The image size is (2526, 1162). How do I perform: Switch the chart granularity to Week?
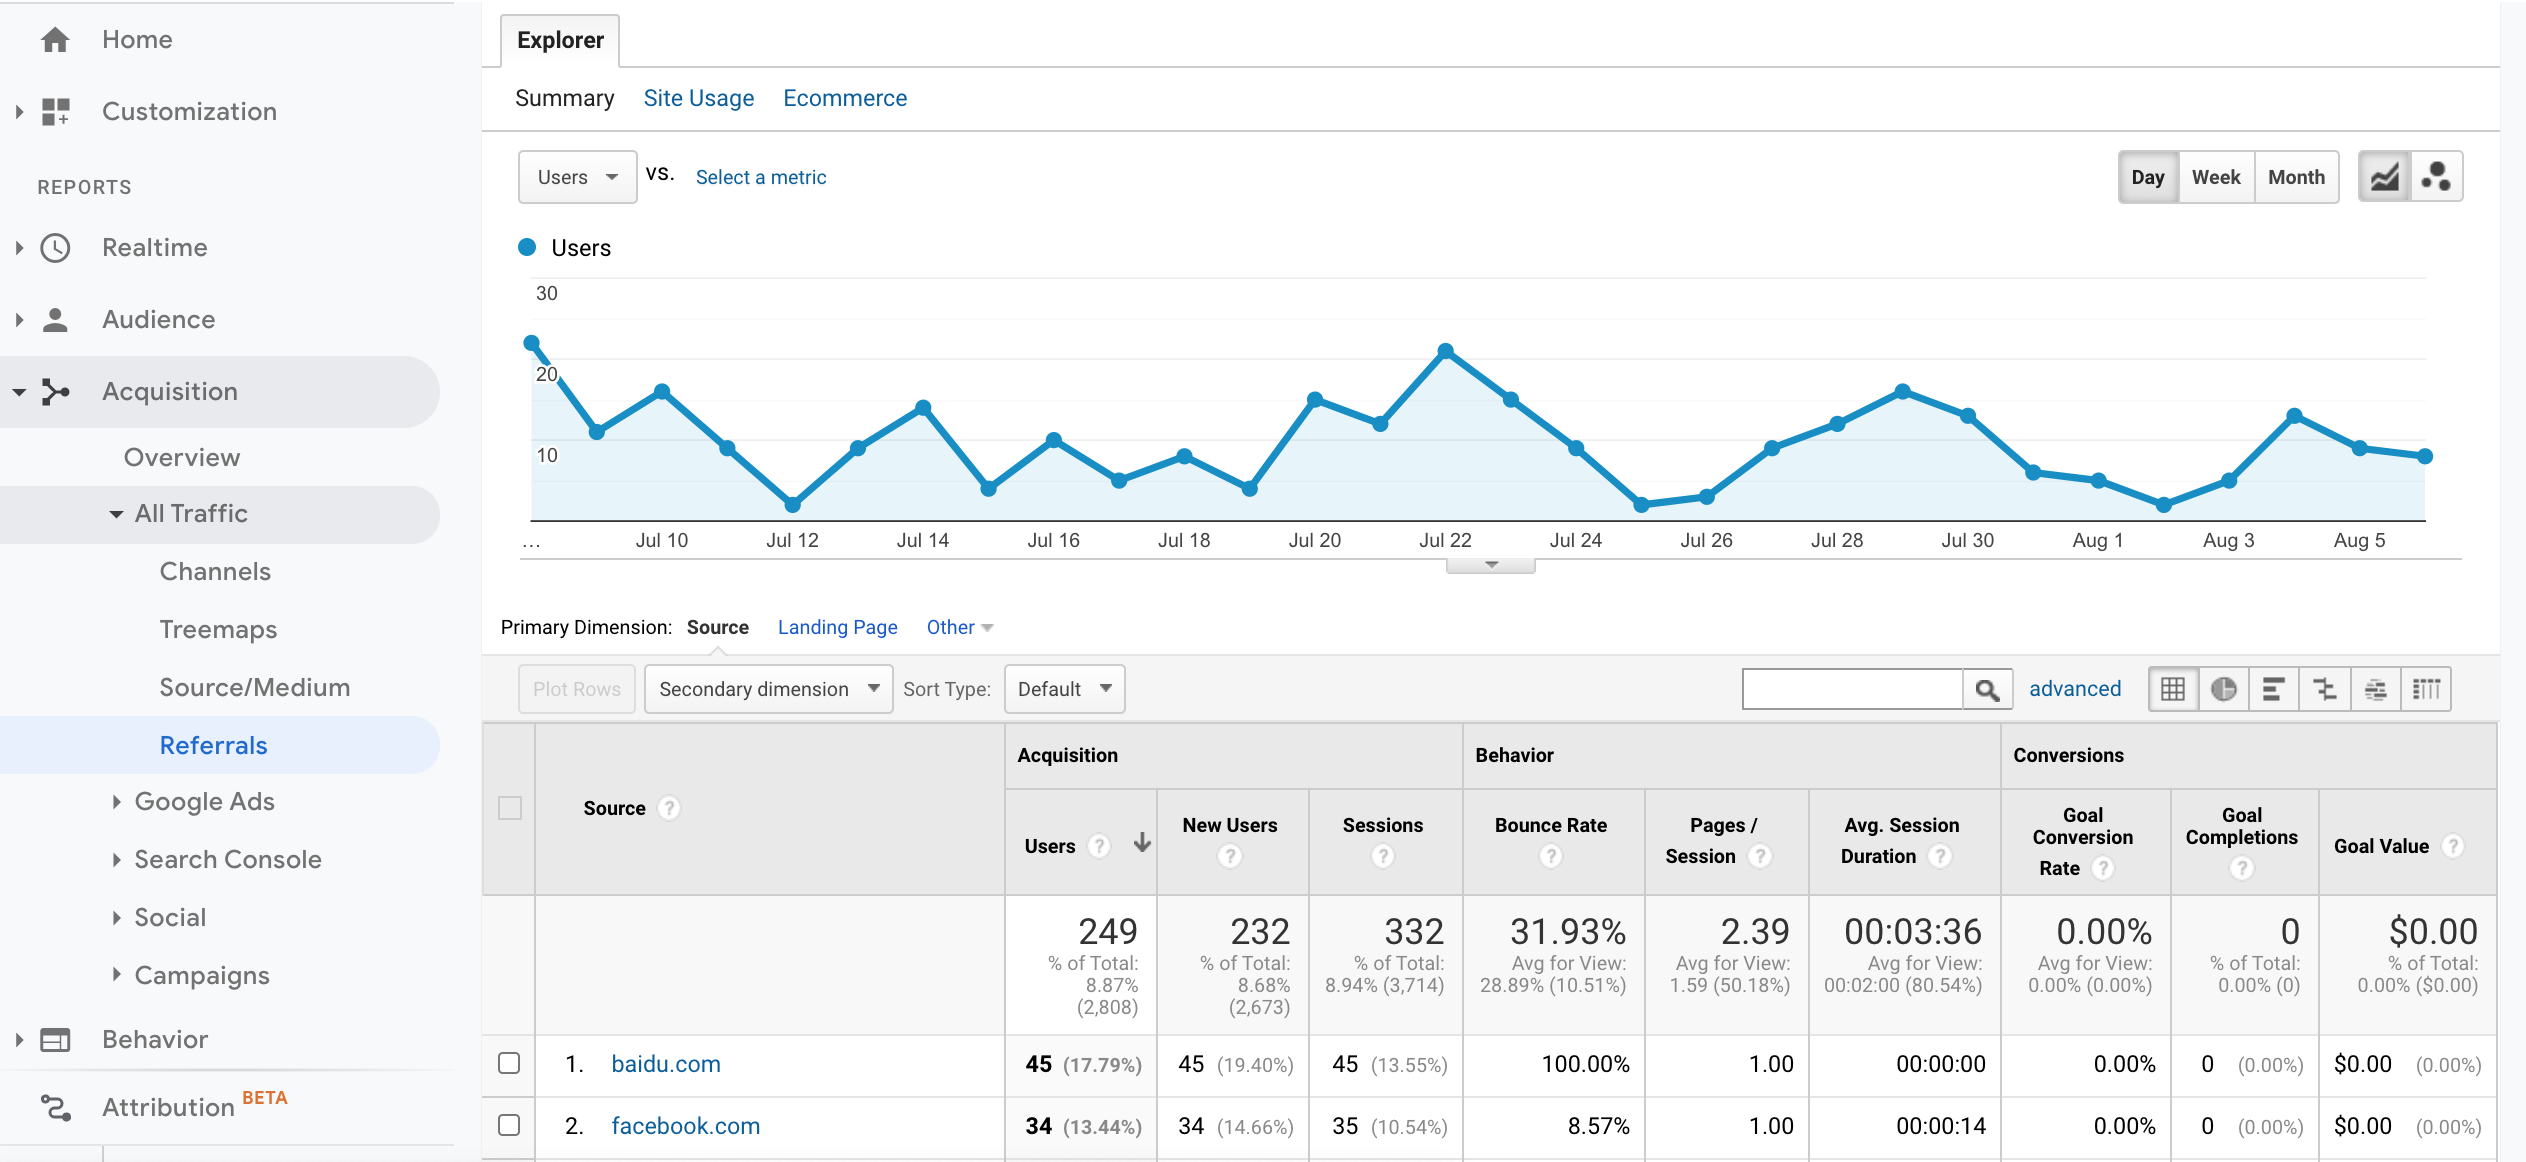coord(2217,176)
